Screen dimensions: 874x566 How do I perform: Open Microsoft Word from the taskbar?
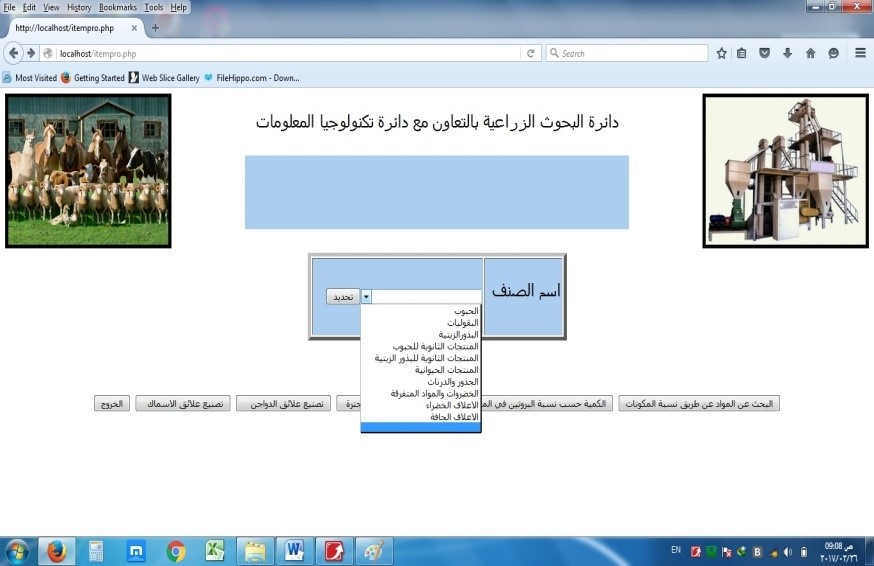294,551
